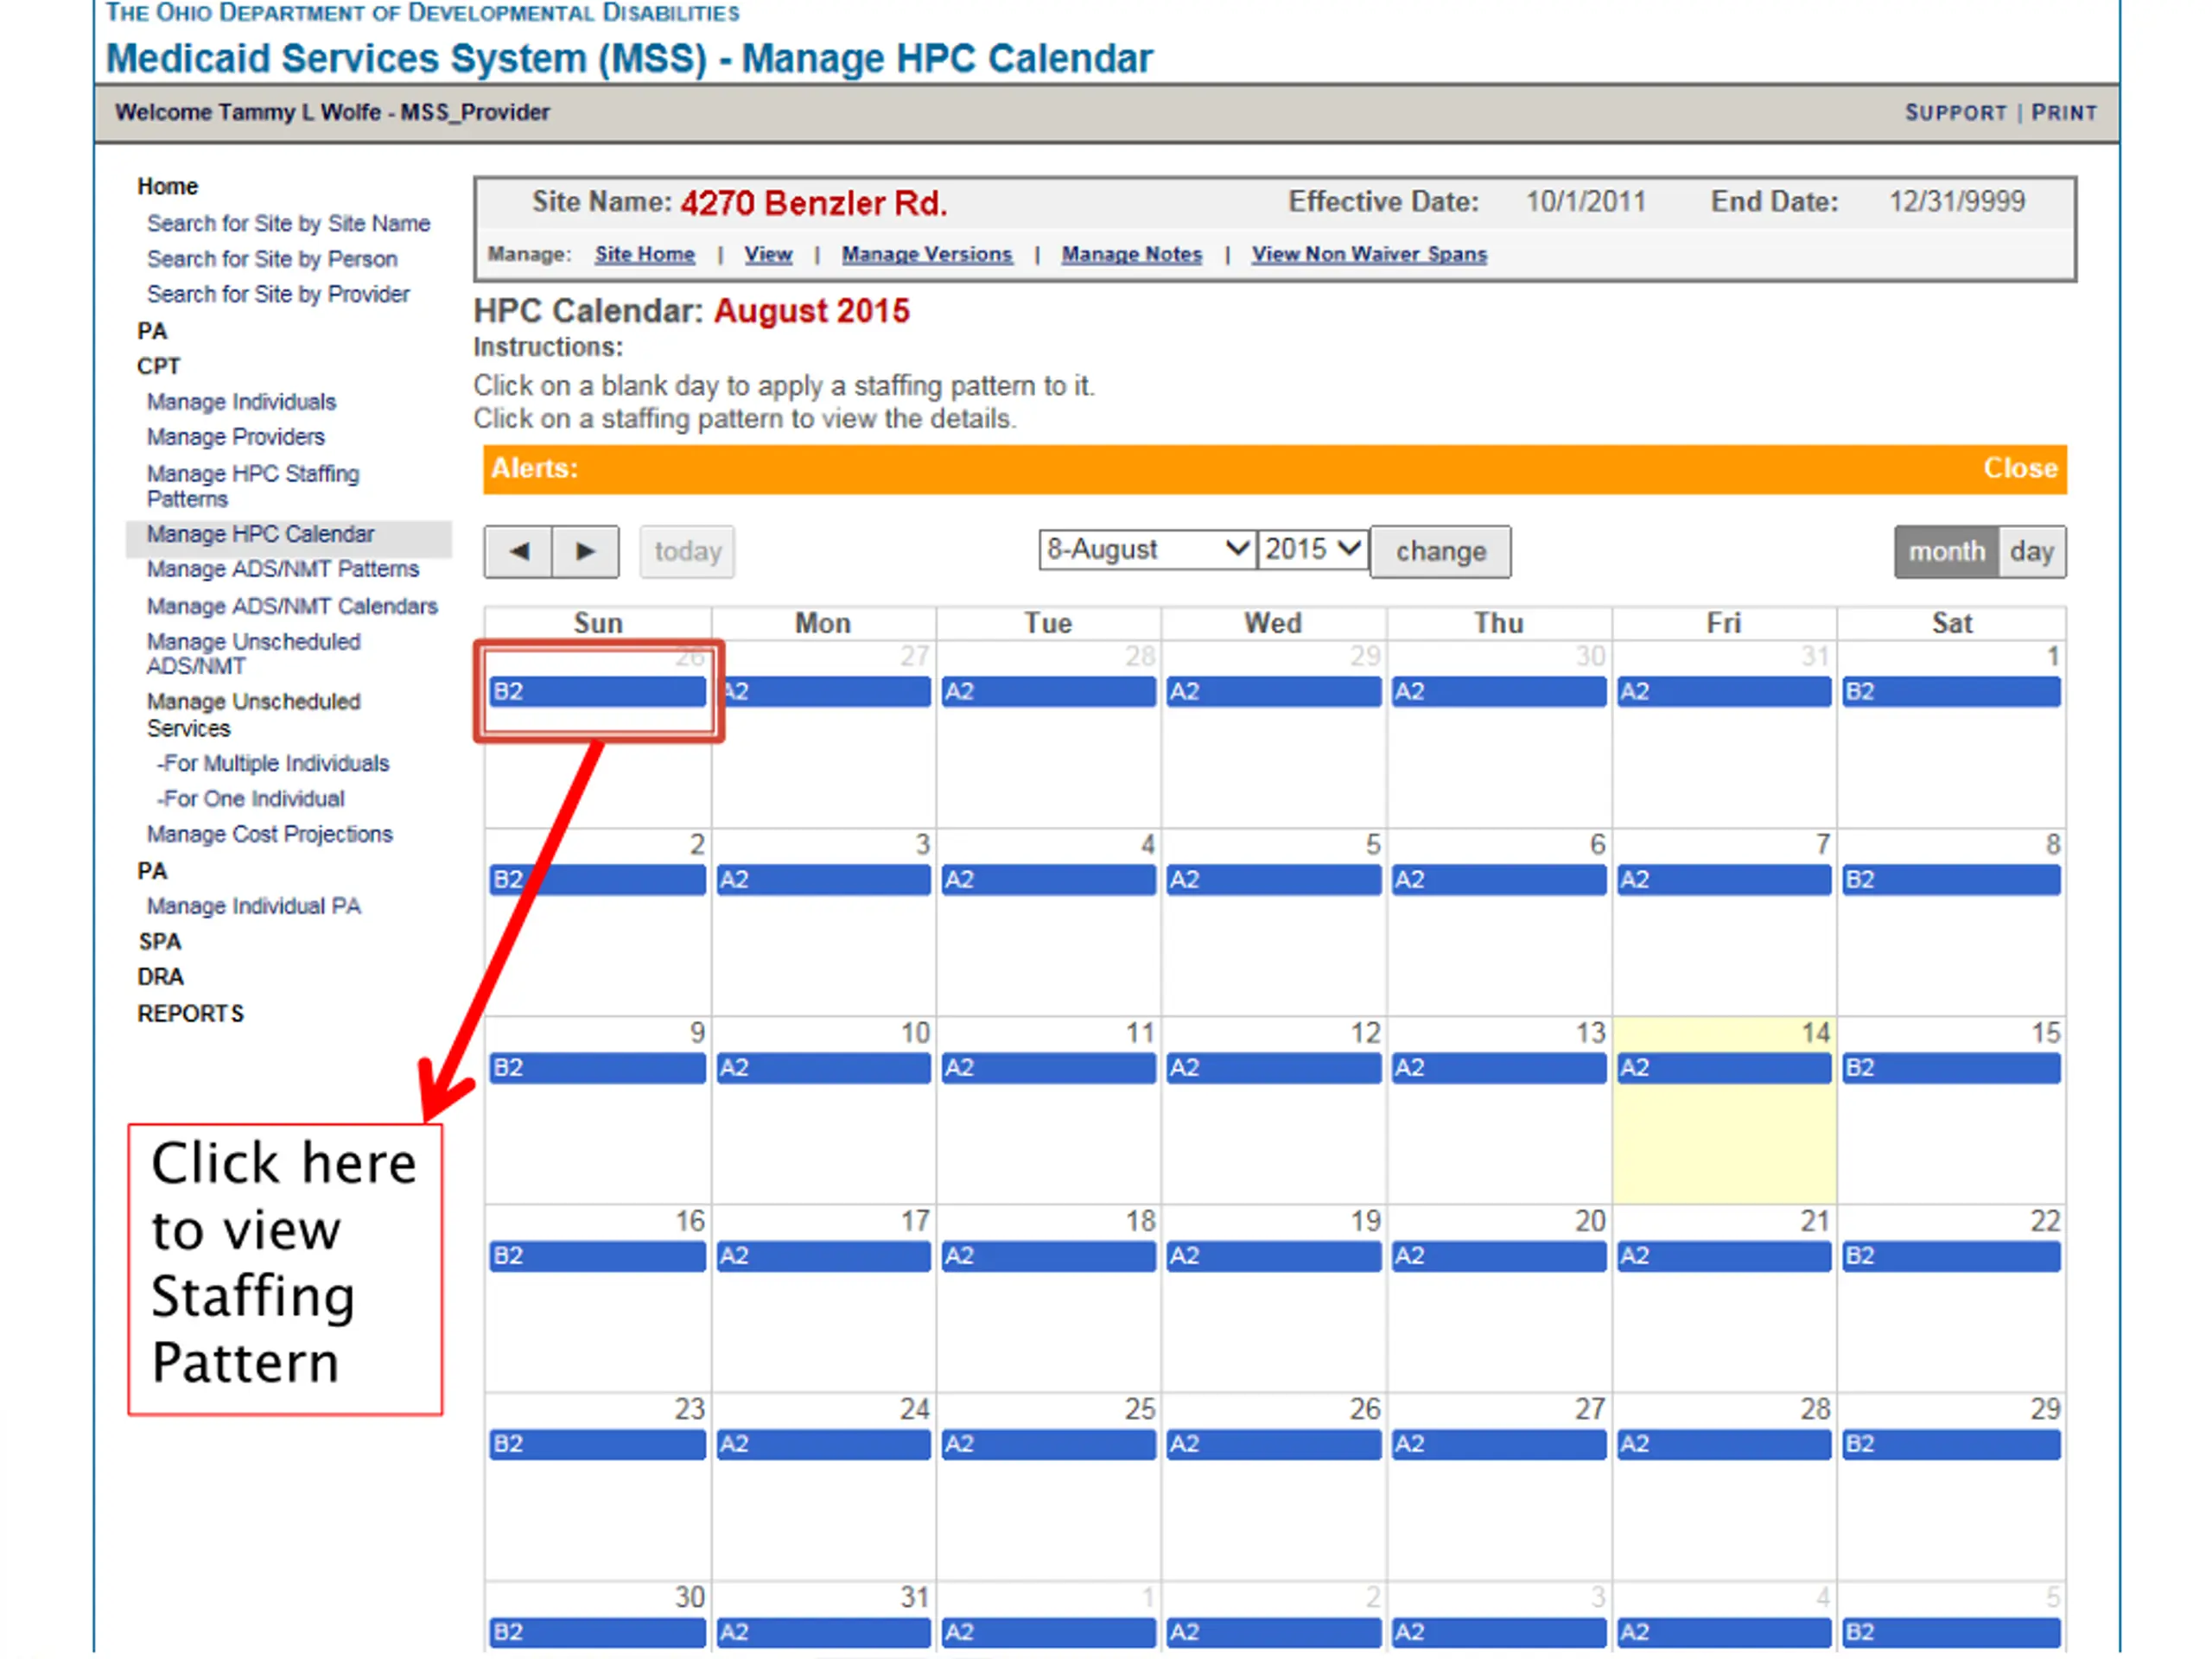This screenshot has height=1659, width=2212.
Task: Open REPORTS in sidebar
Action: (x=190, y=1014)
